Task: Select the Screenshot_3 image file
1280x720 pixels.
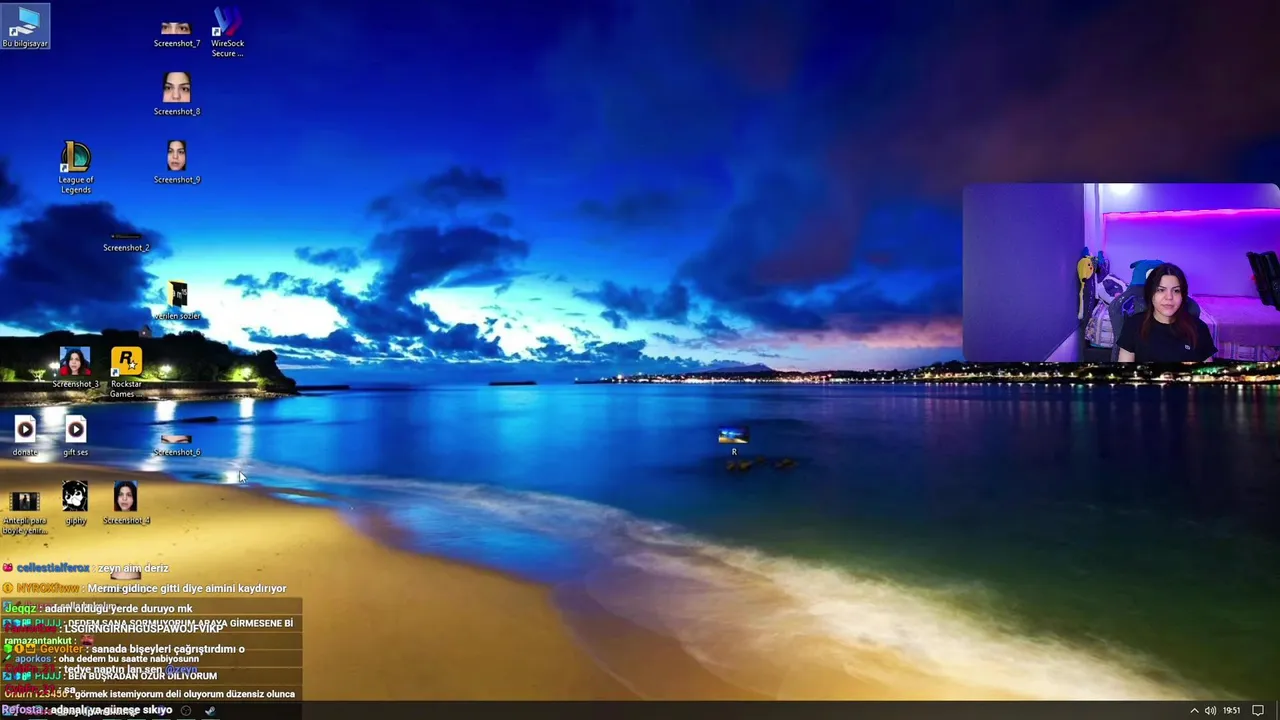Action: pos(75,368)
